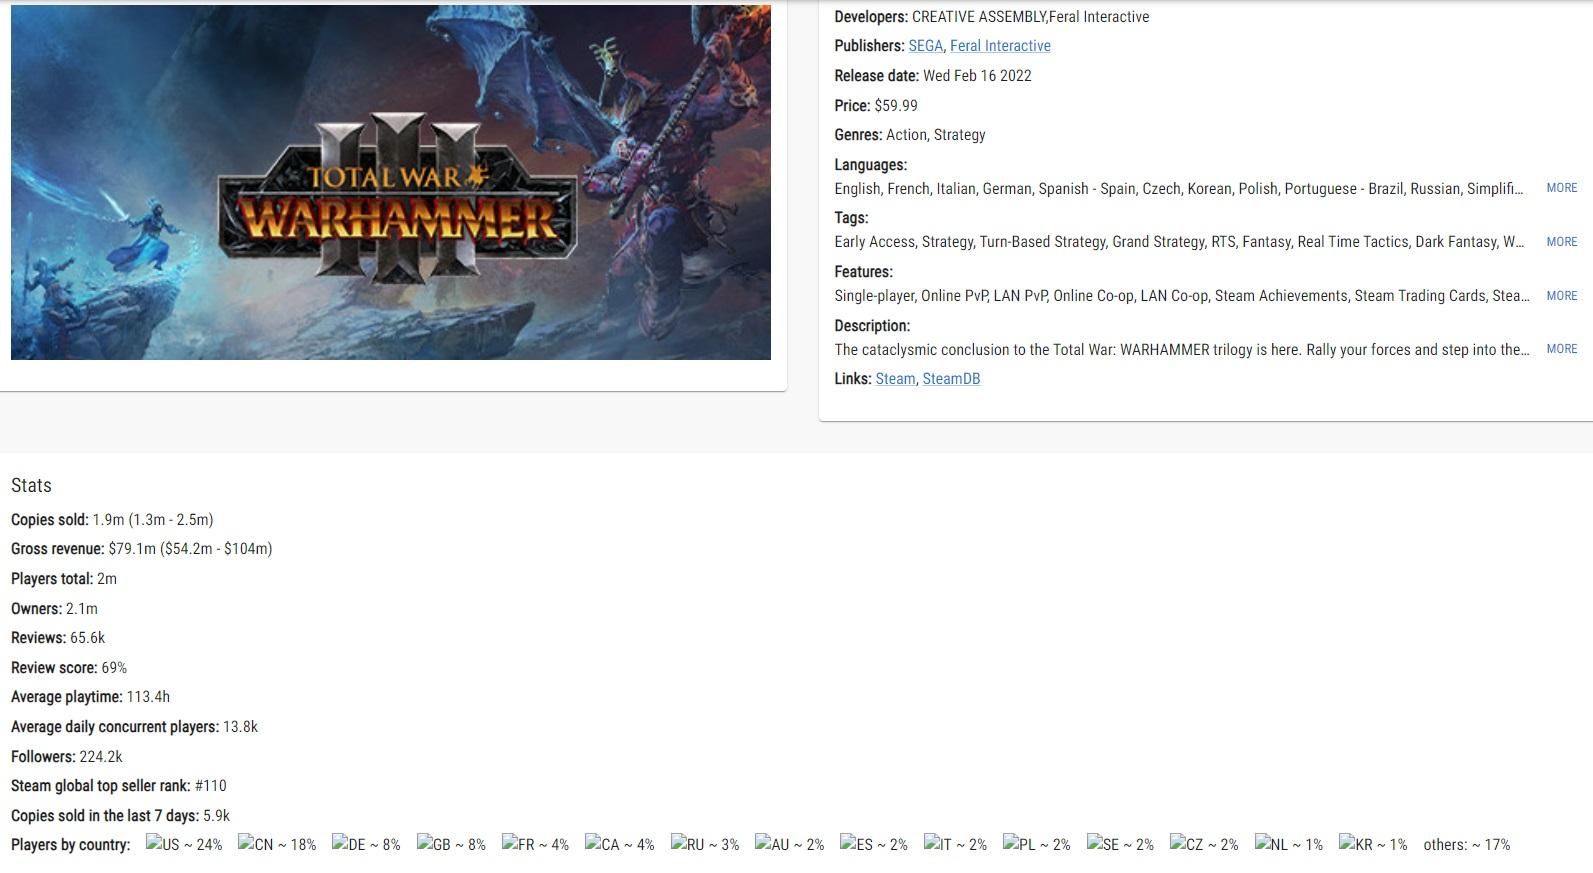Viewport: 1593px width, 873px height.
Task: Select the Reviews 65.6k line
Action: [58, 638]
